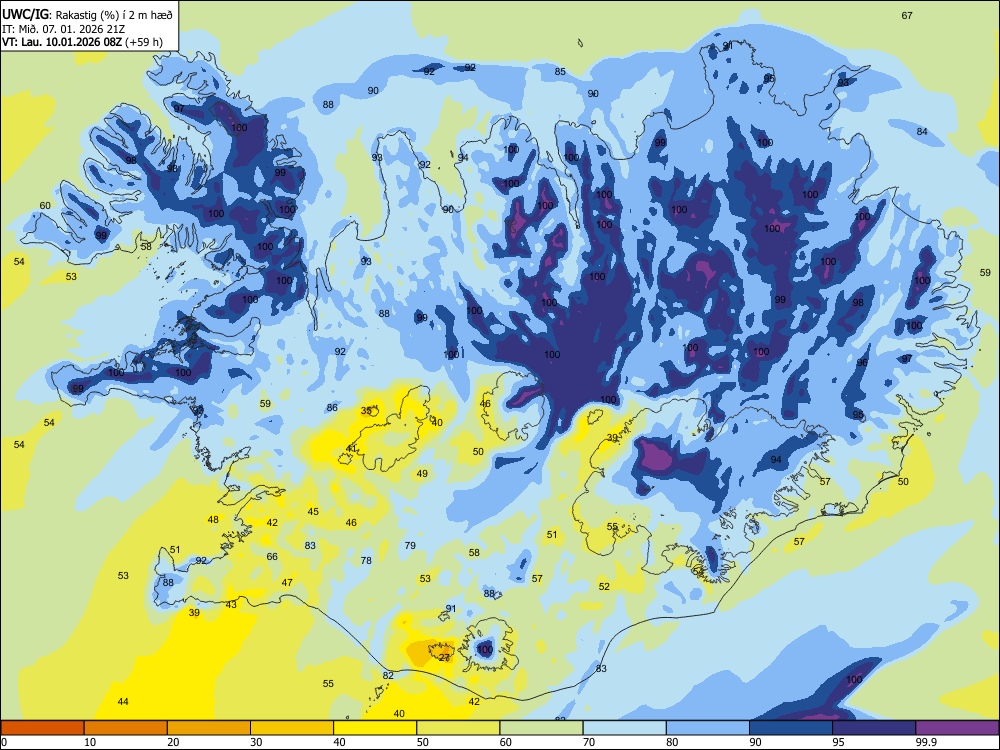
Task: Click the legend tick label '20'
Action: 173,742
